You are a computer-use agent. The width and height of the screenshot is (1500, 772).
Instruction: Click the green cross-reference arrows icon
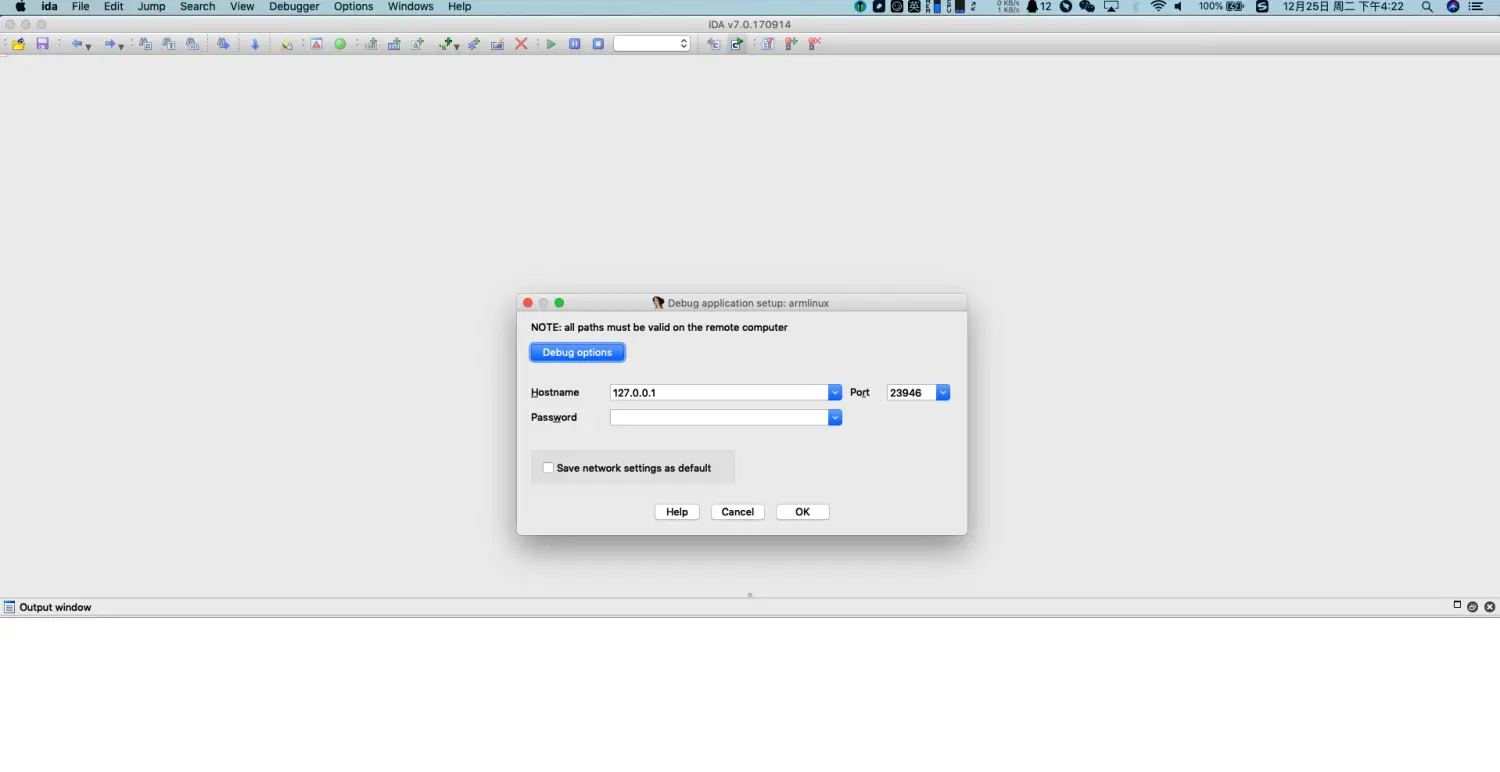[445, 44]
